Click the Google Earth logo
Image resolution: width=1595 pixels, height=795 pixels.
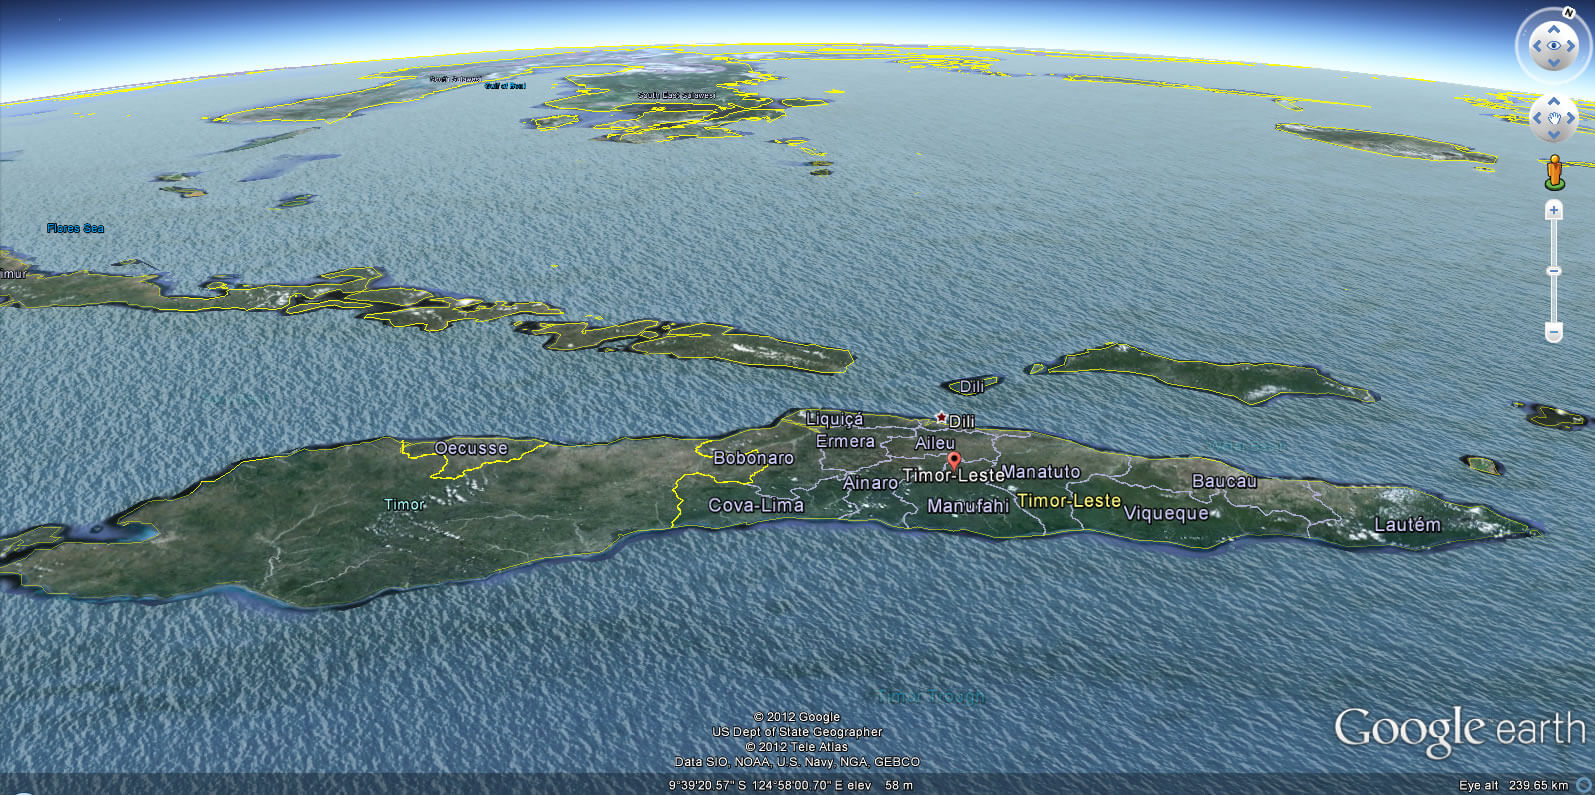[1458, 730]
